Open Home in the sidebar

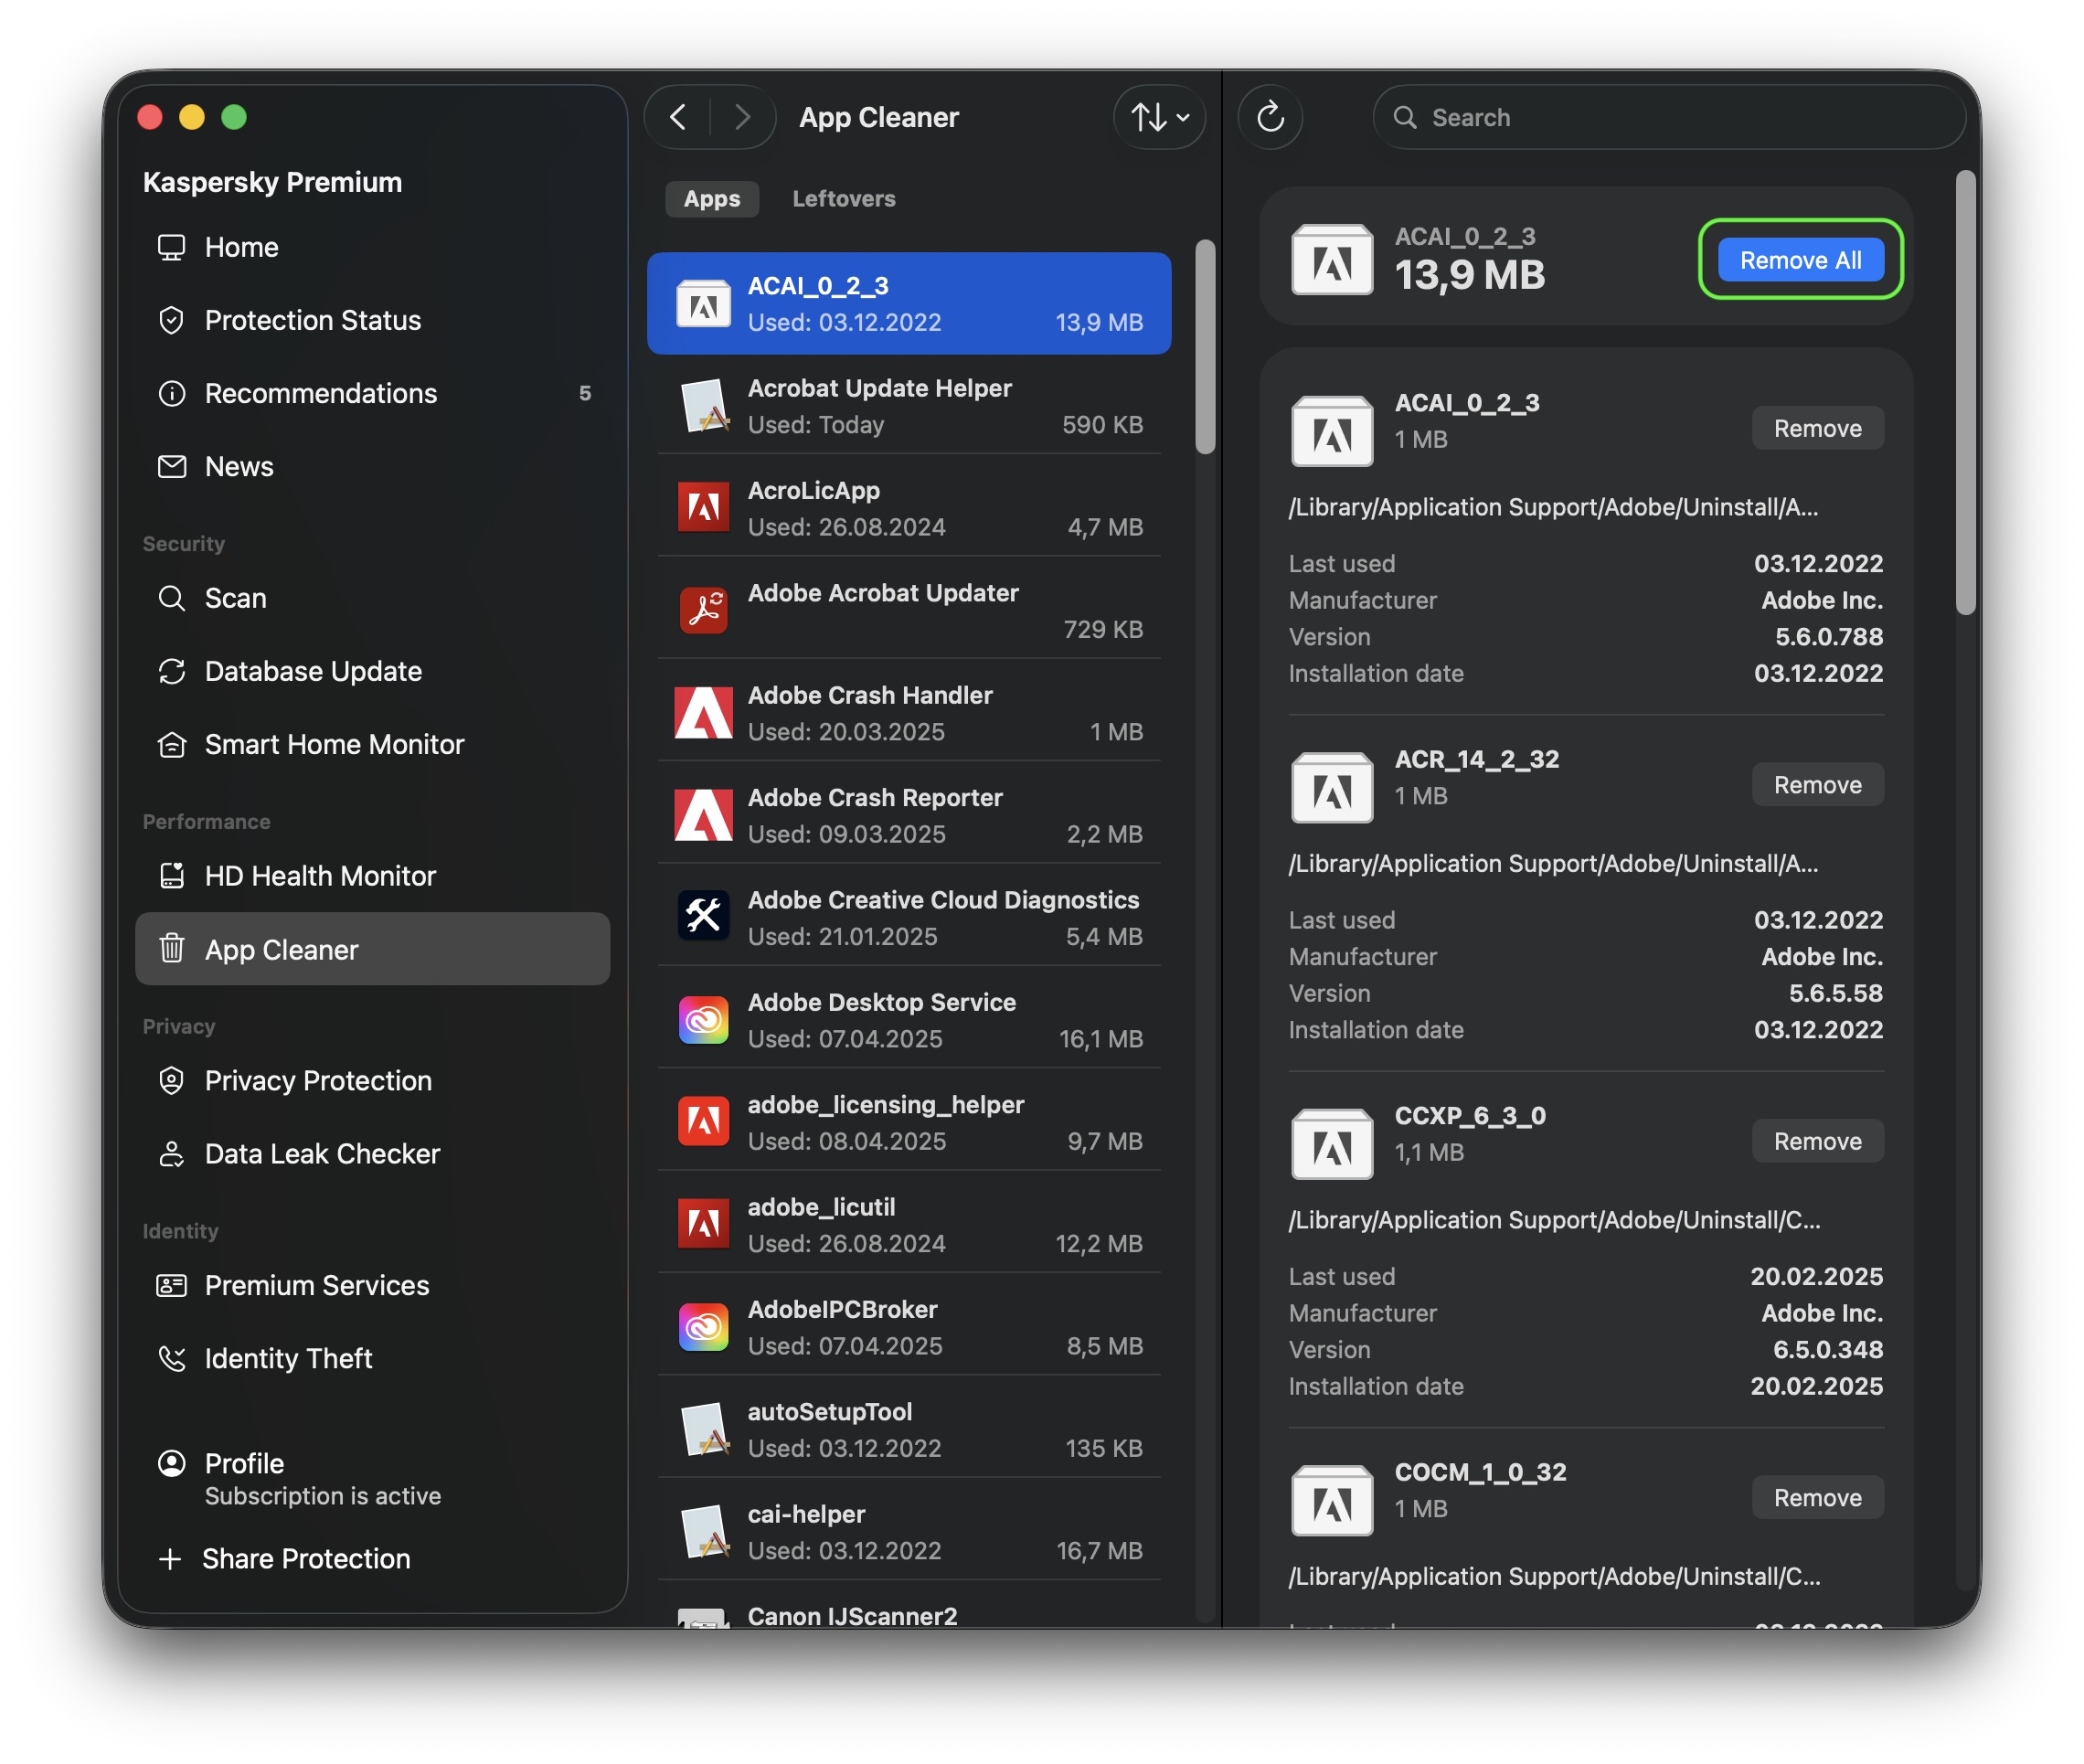(x=372, y=247)
